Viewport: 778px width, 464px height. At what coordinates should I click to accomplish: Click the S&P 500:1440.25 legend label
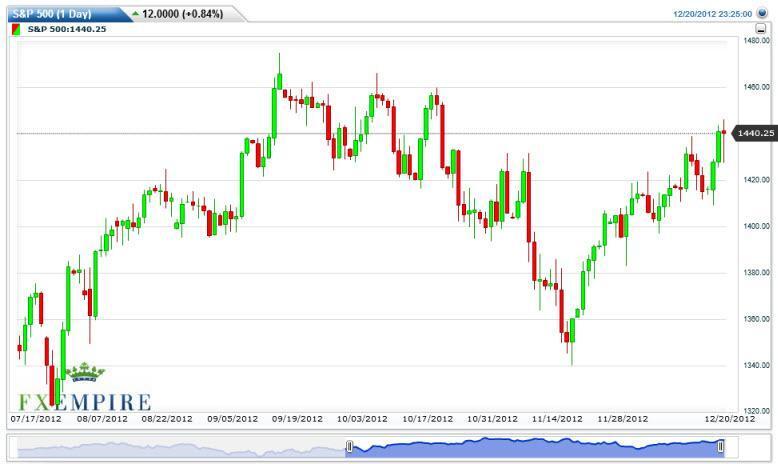pyautogui.click(x=67, y=29)
